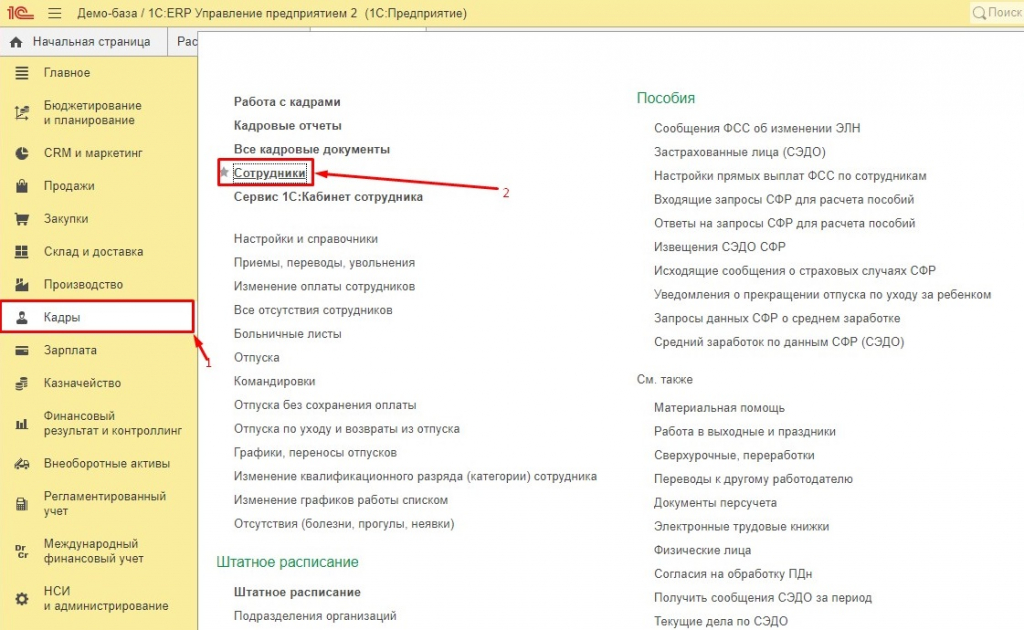This screenshot has width=1024, height=630.
Task: Open the hamburger main menu icon
Action: pos(55,13)
